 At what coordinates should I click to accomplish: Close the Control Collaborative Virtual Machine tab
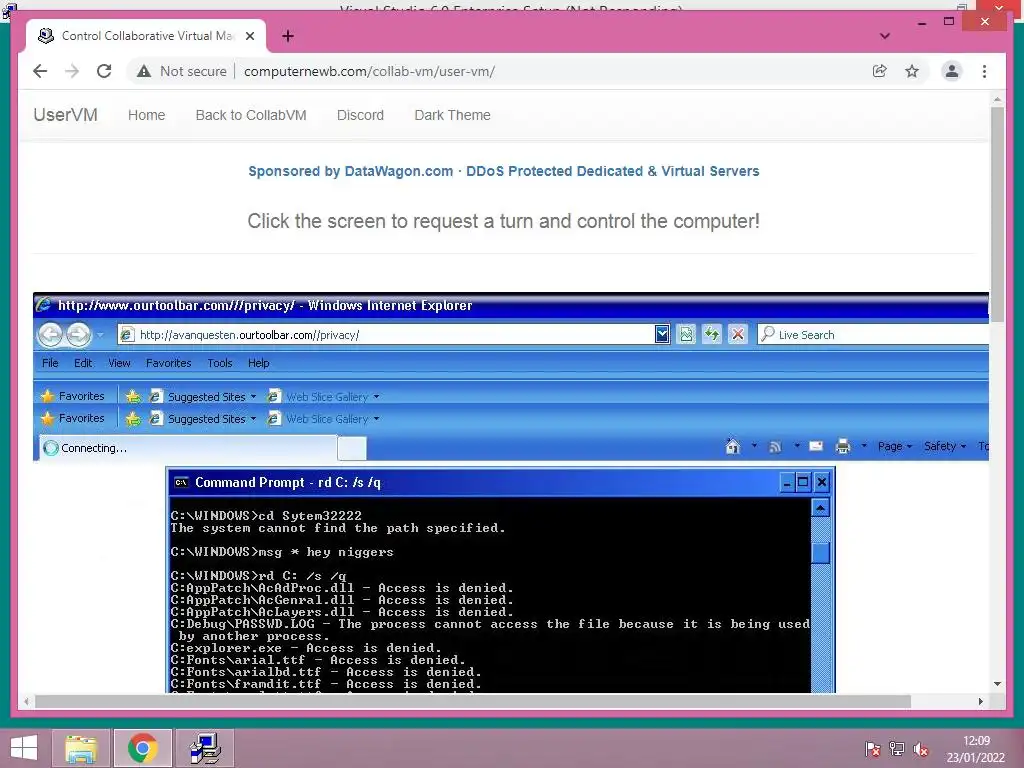point(249,36)
